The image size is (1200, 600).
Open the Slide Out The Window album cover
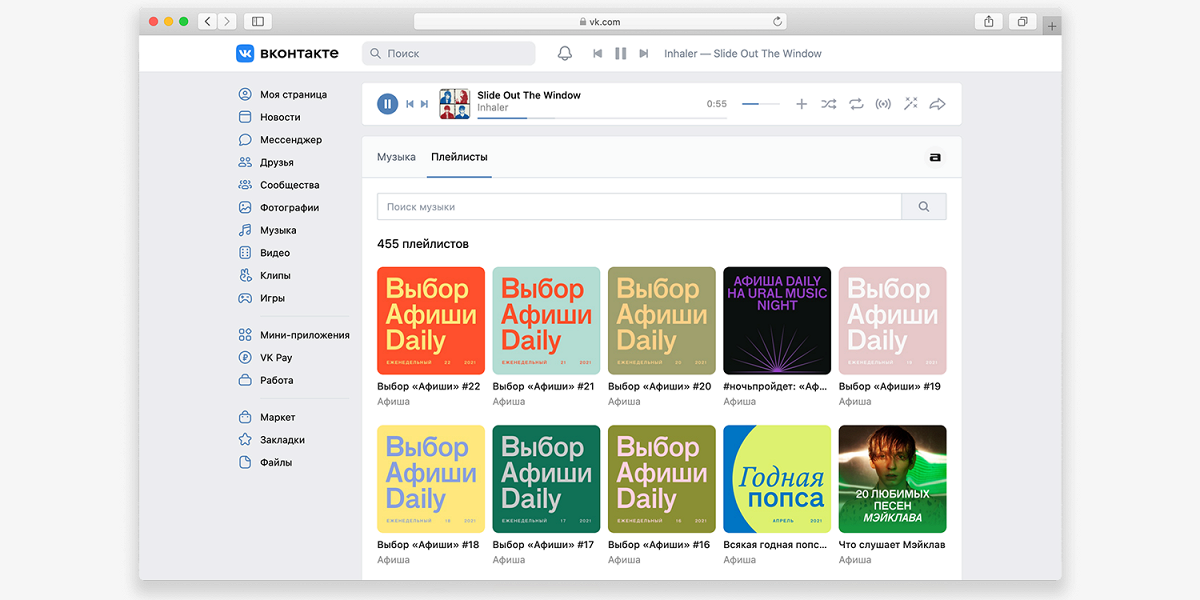pos(455,104)
